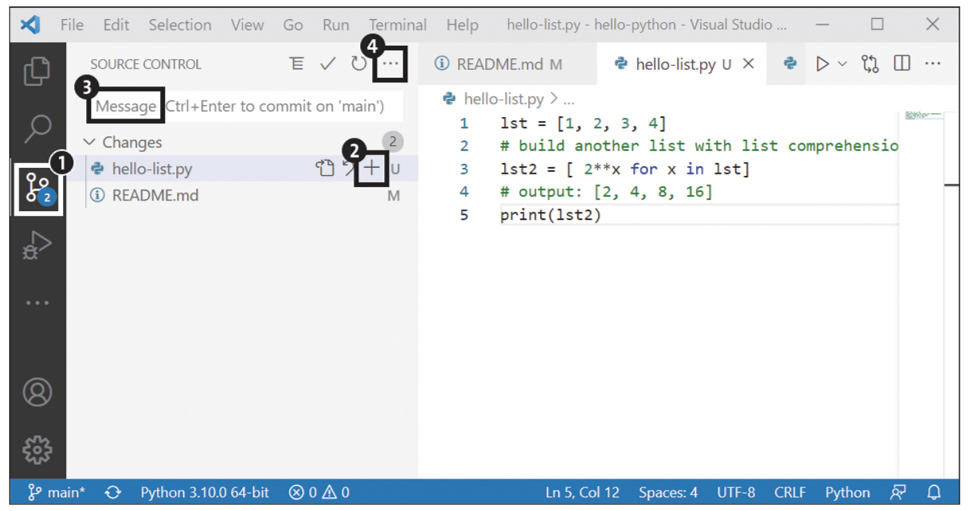
Task: Open the View menu
Action: click(247, 25)
